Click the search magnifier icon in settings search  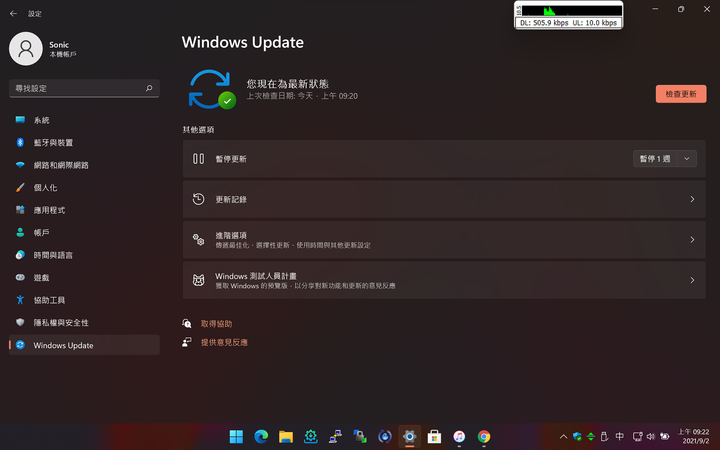point(149,88)
